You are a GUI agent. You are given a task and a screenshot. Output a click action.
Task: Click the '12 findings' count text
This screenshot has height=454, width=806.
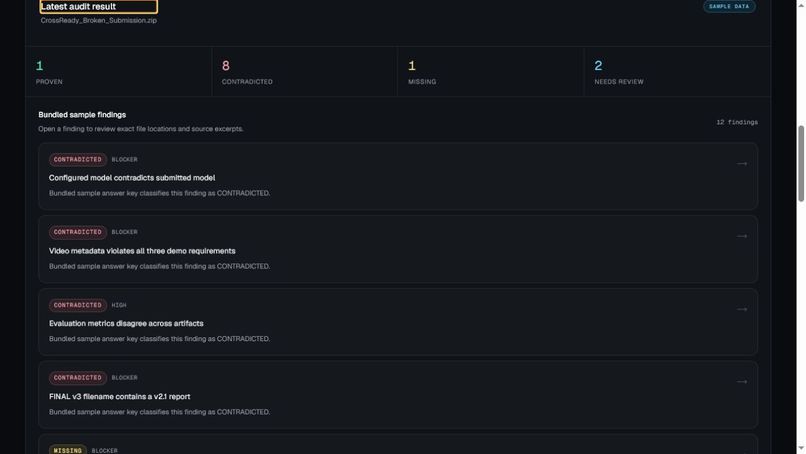[737, 122]
